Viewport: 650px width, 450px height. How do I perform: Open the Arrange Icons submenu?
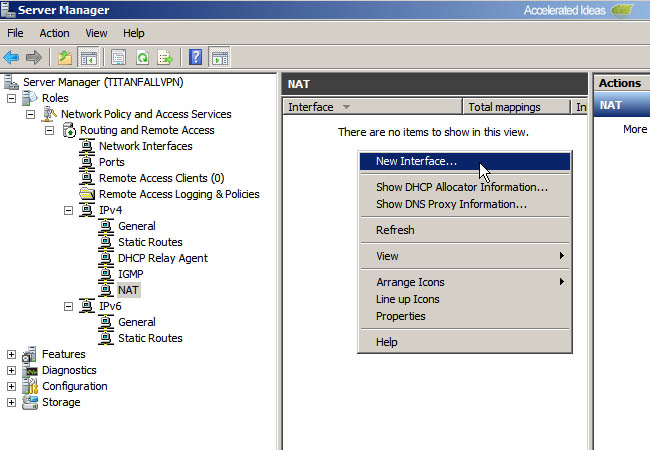465,282
